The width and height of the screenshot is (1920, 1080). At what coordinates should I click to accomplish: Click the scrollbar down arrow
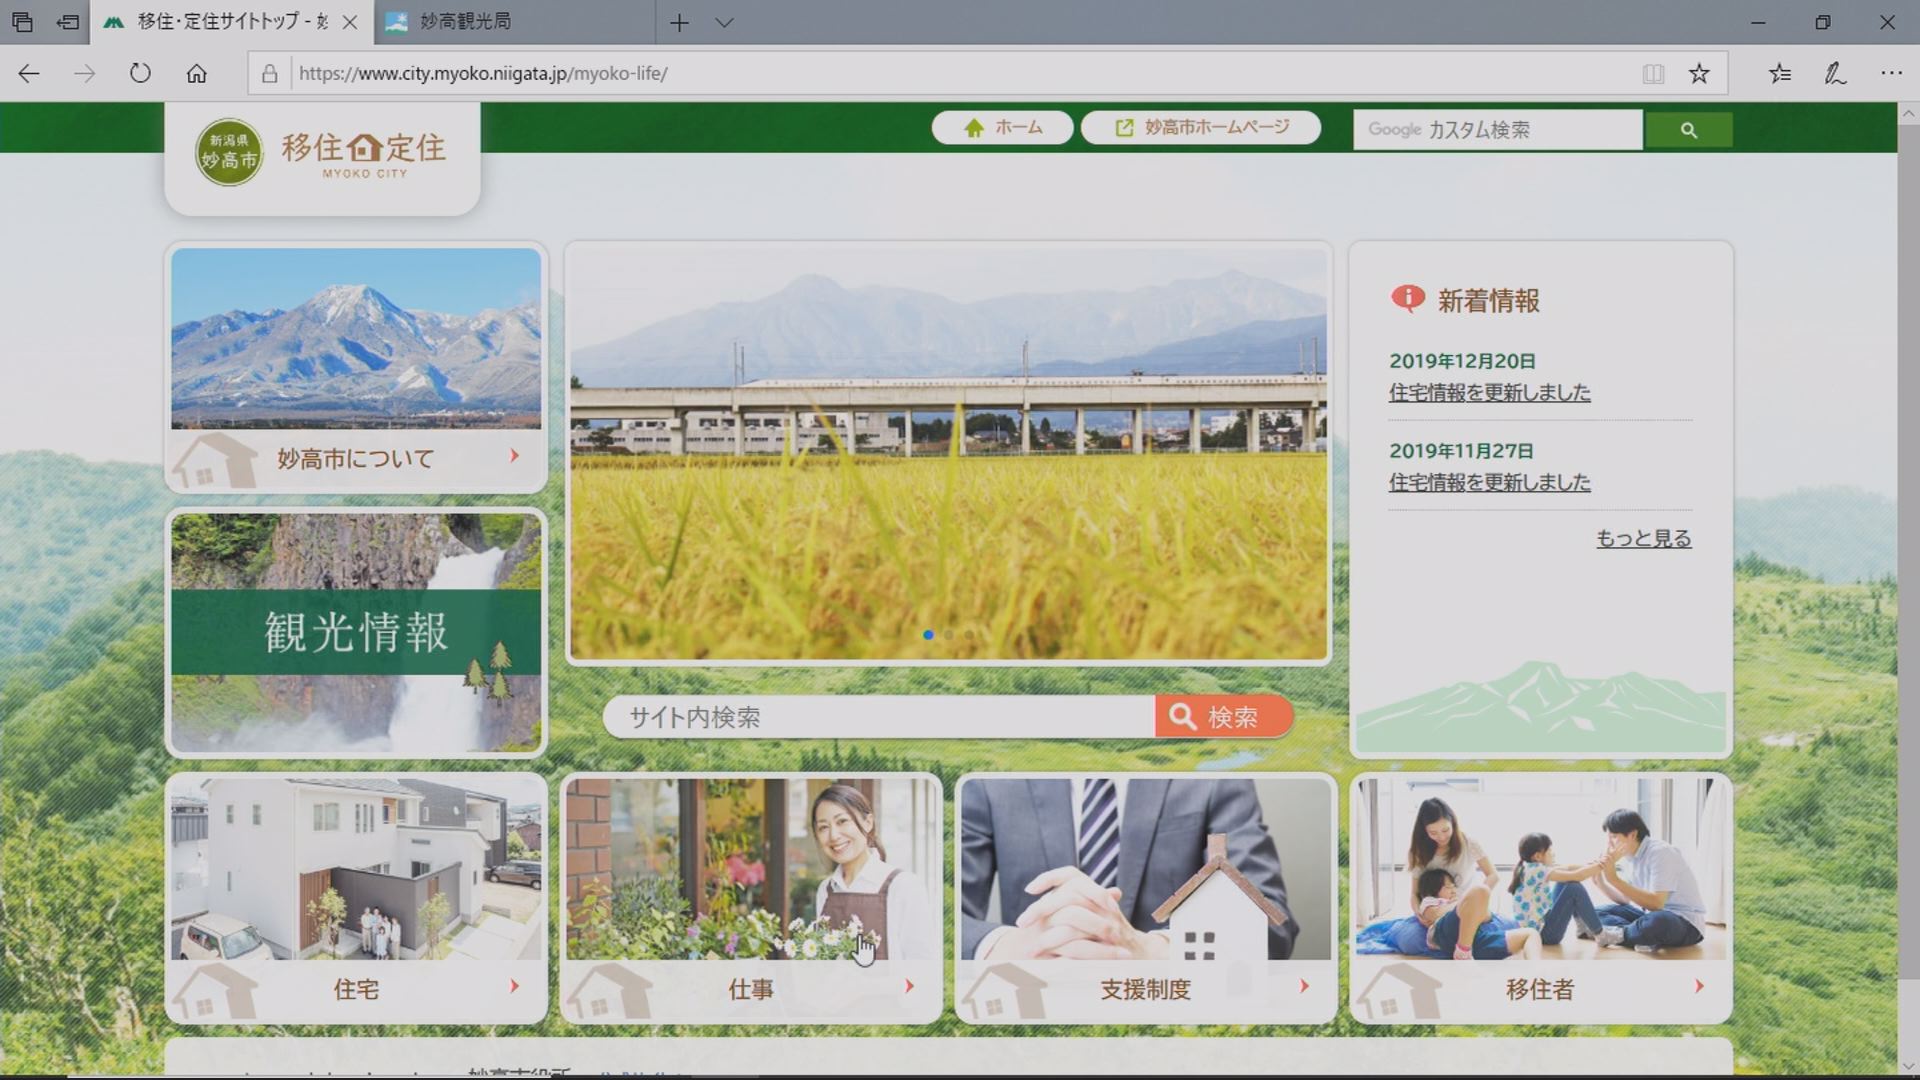[x=1908, y=1066]
